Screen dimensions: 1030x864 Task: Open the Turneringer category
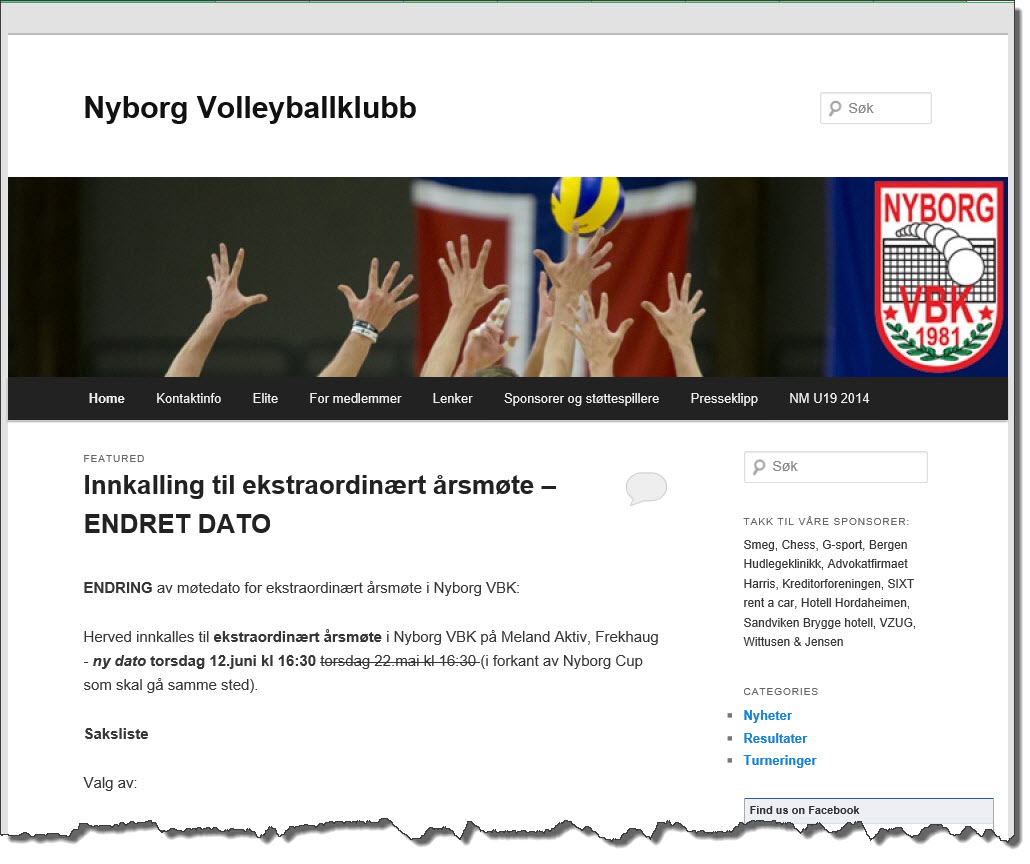coord(780,761)
